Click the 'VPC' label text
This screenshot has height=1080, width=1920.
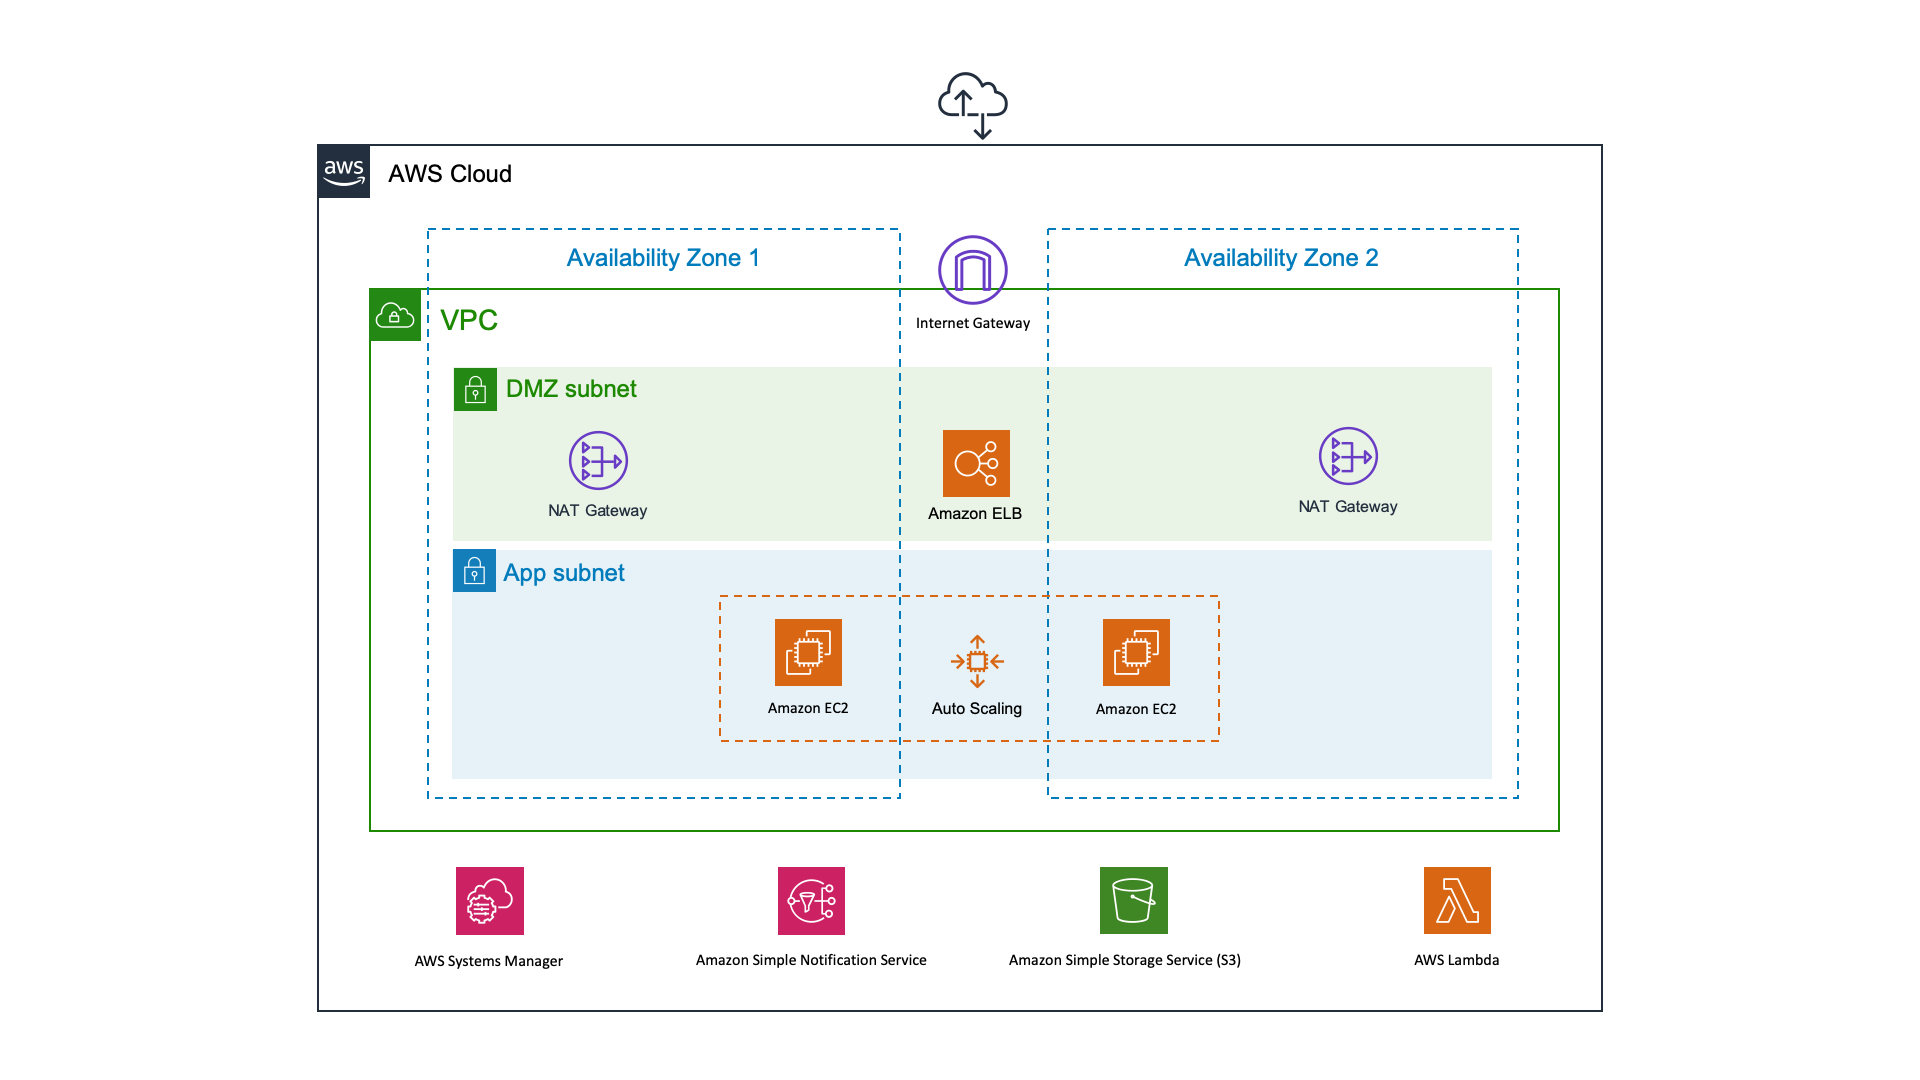click(x=469, y=320)
